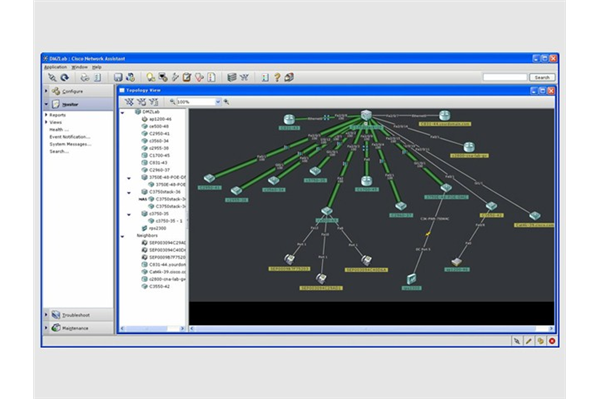Click the second topology layout icon
The image size is (600, 400).
(x=142, y=102)
